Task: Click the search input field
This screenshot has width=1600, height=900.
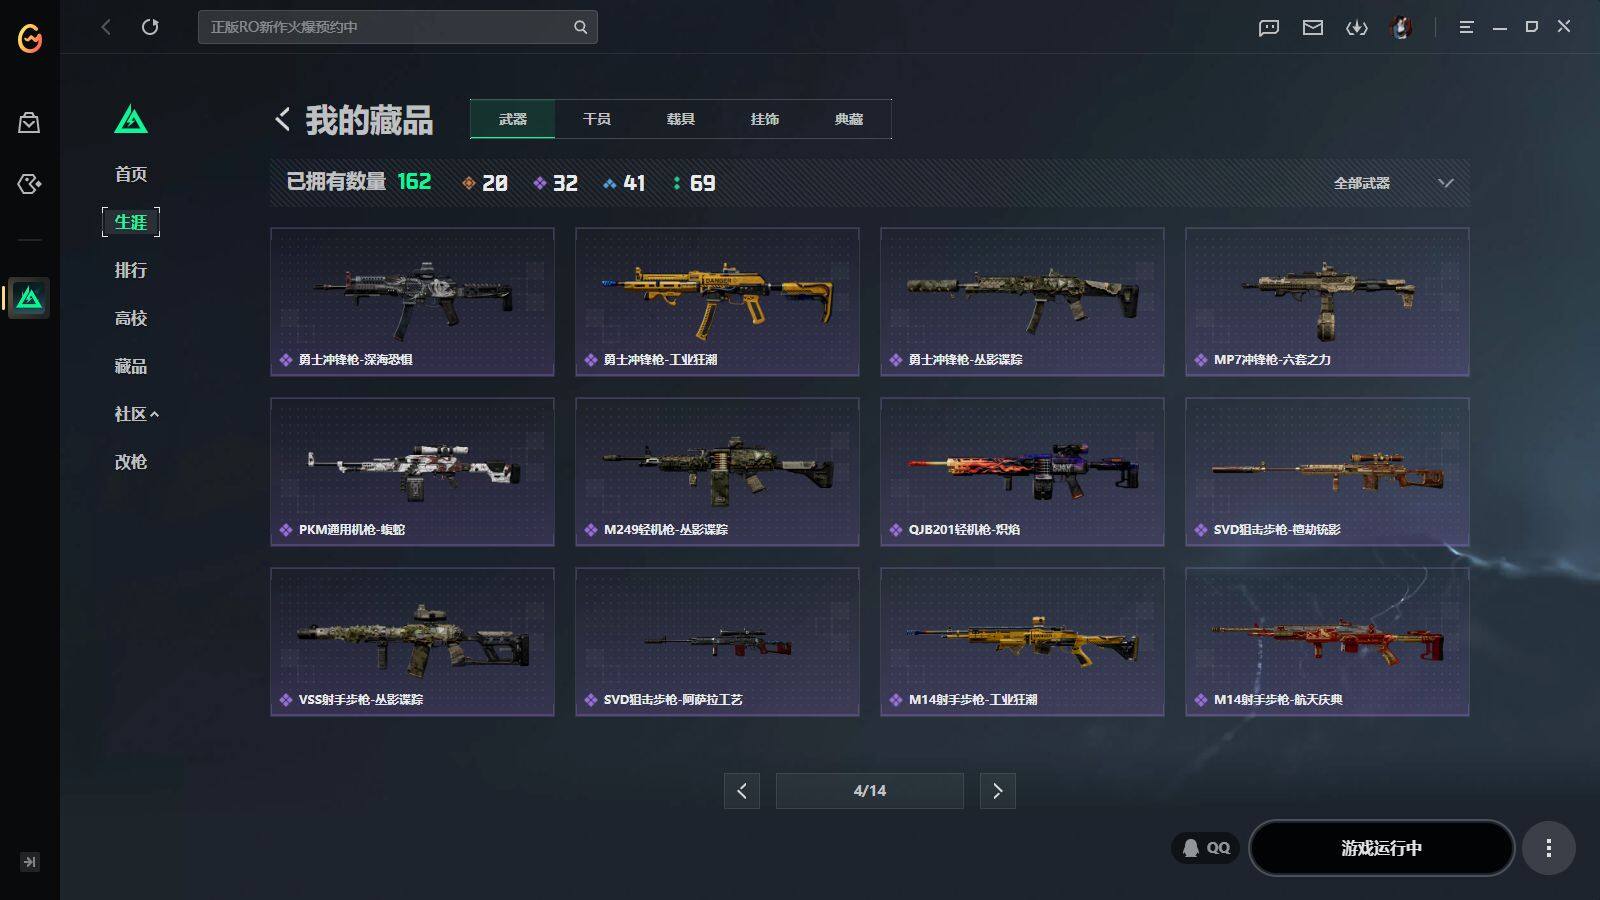Action: pos(385,27)
